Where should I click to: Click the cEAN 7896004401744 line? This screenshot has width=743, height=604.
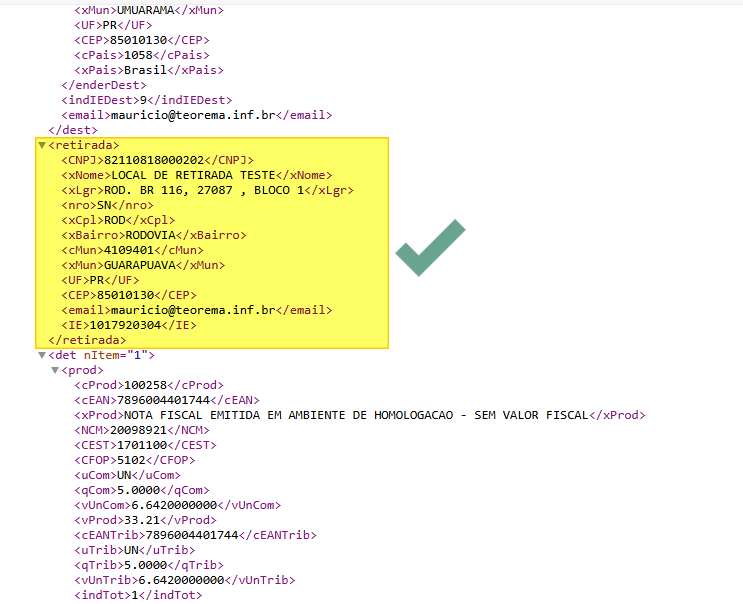(167, 400)
